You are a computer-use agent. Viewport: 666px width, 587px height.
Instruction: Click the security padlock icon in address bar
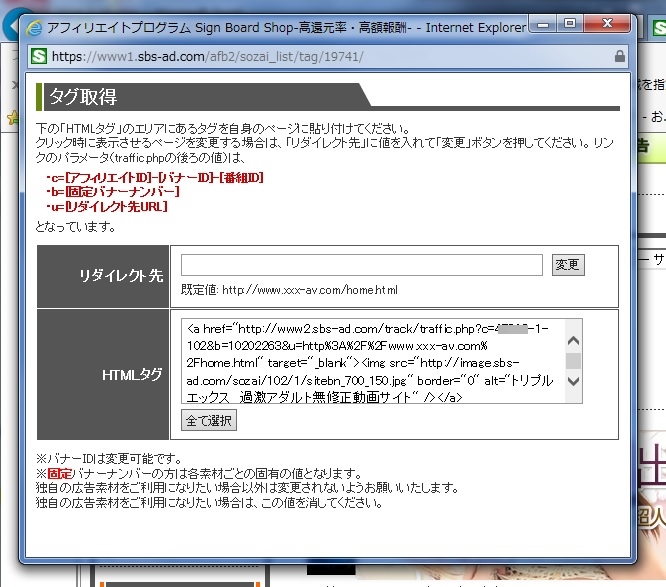click(620, 56)
